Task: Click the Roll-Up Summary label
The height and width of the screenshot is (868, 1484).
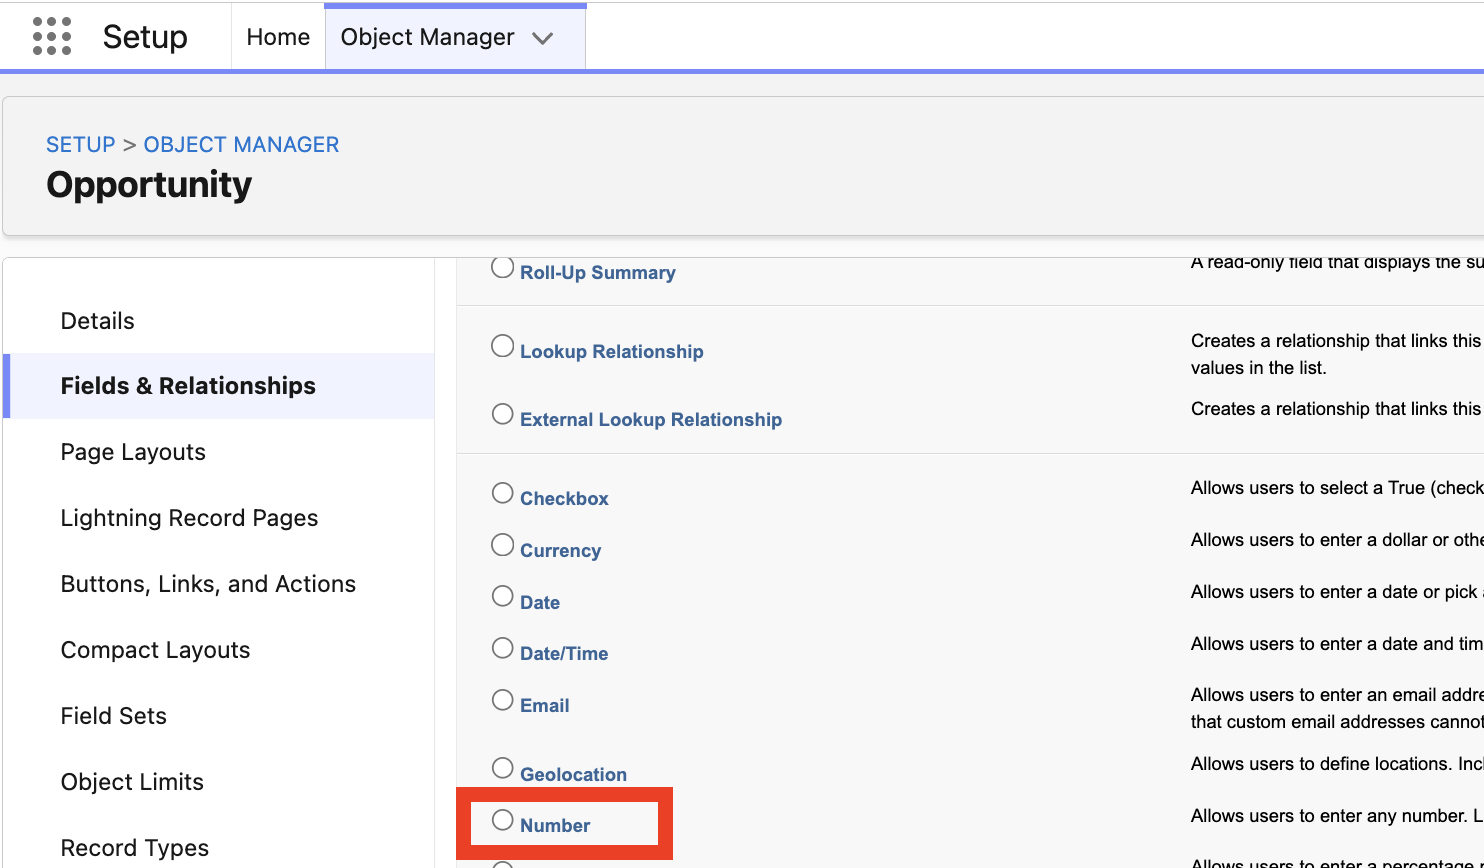Action: 598,273
